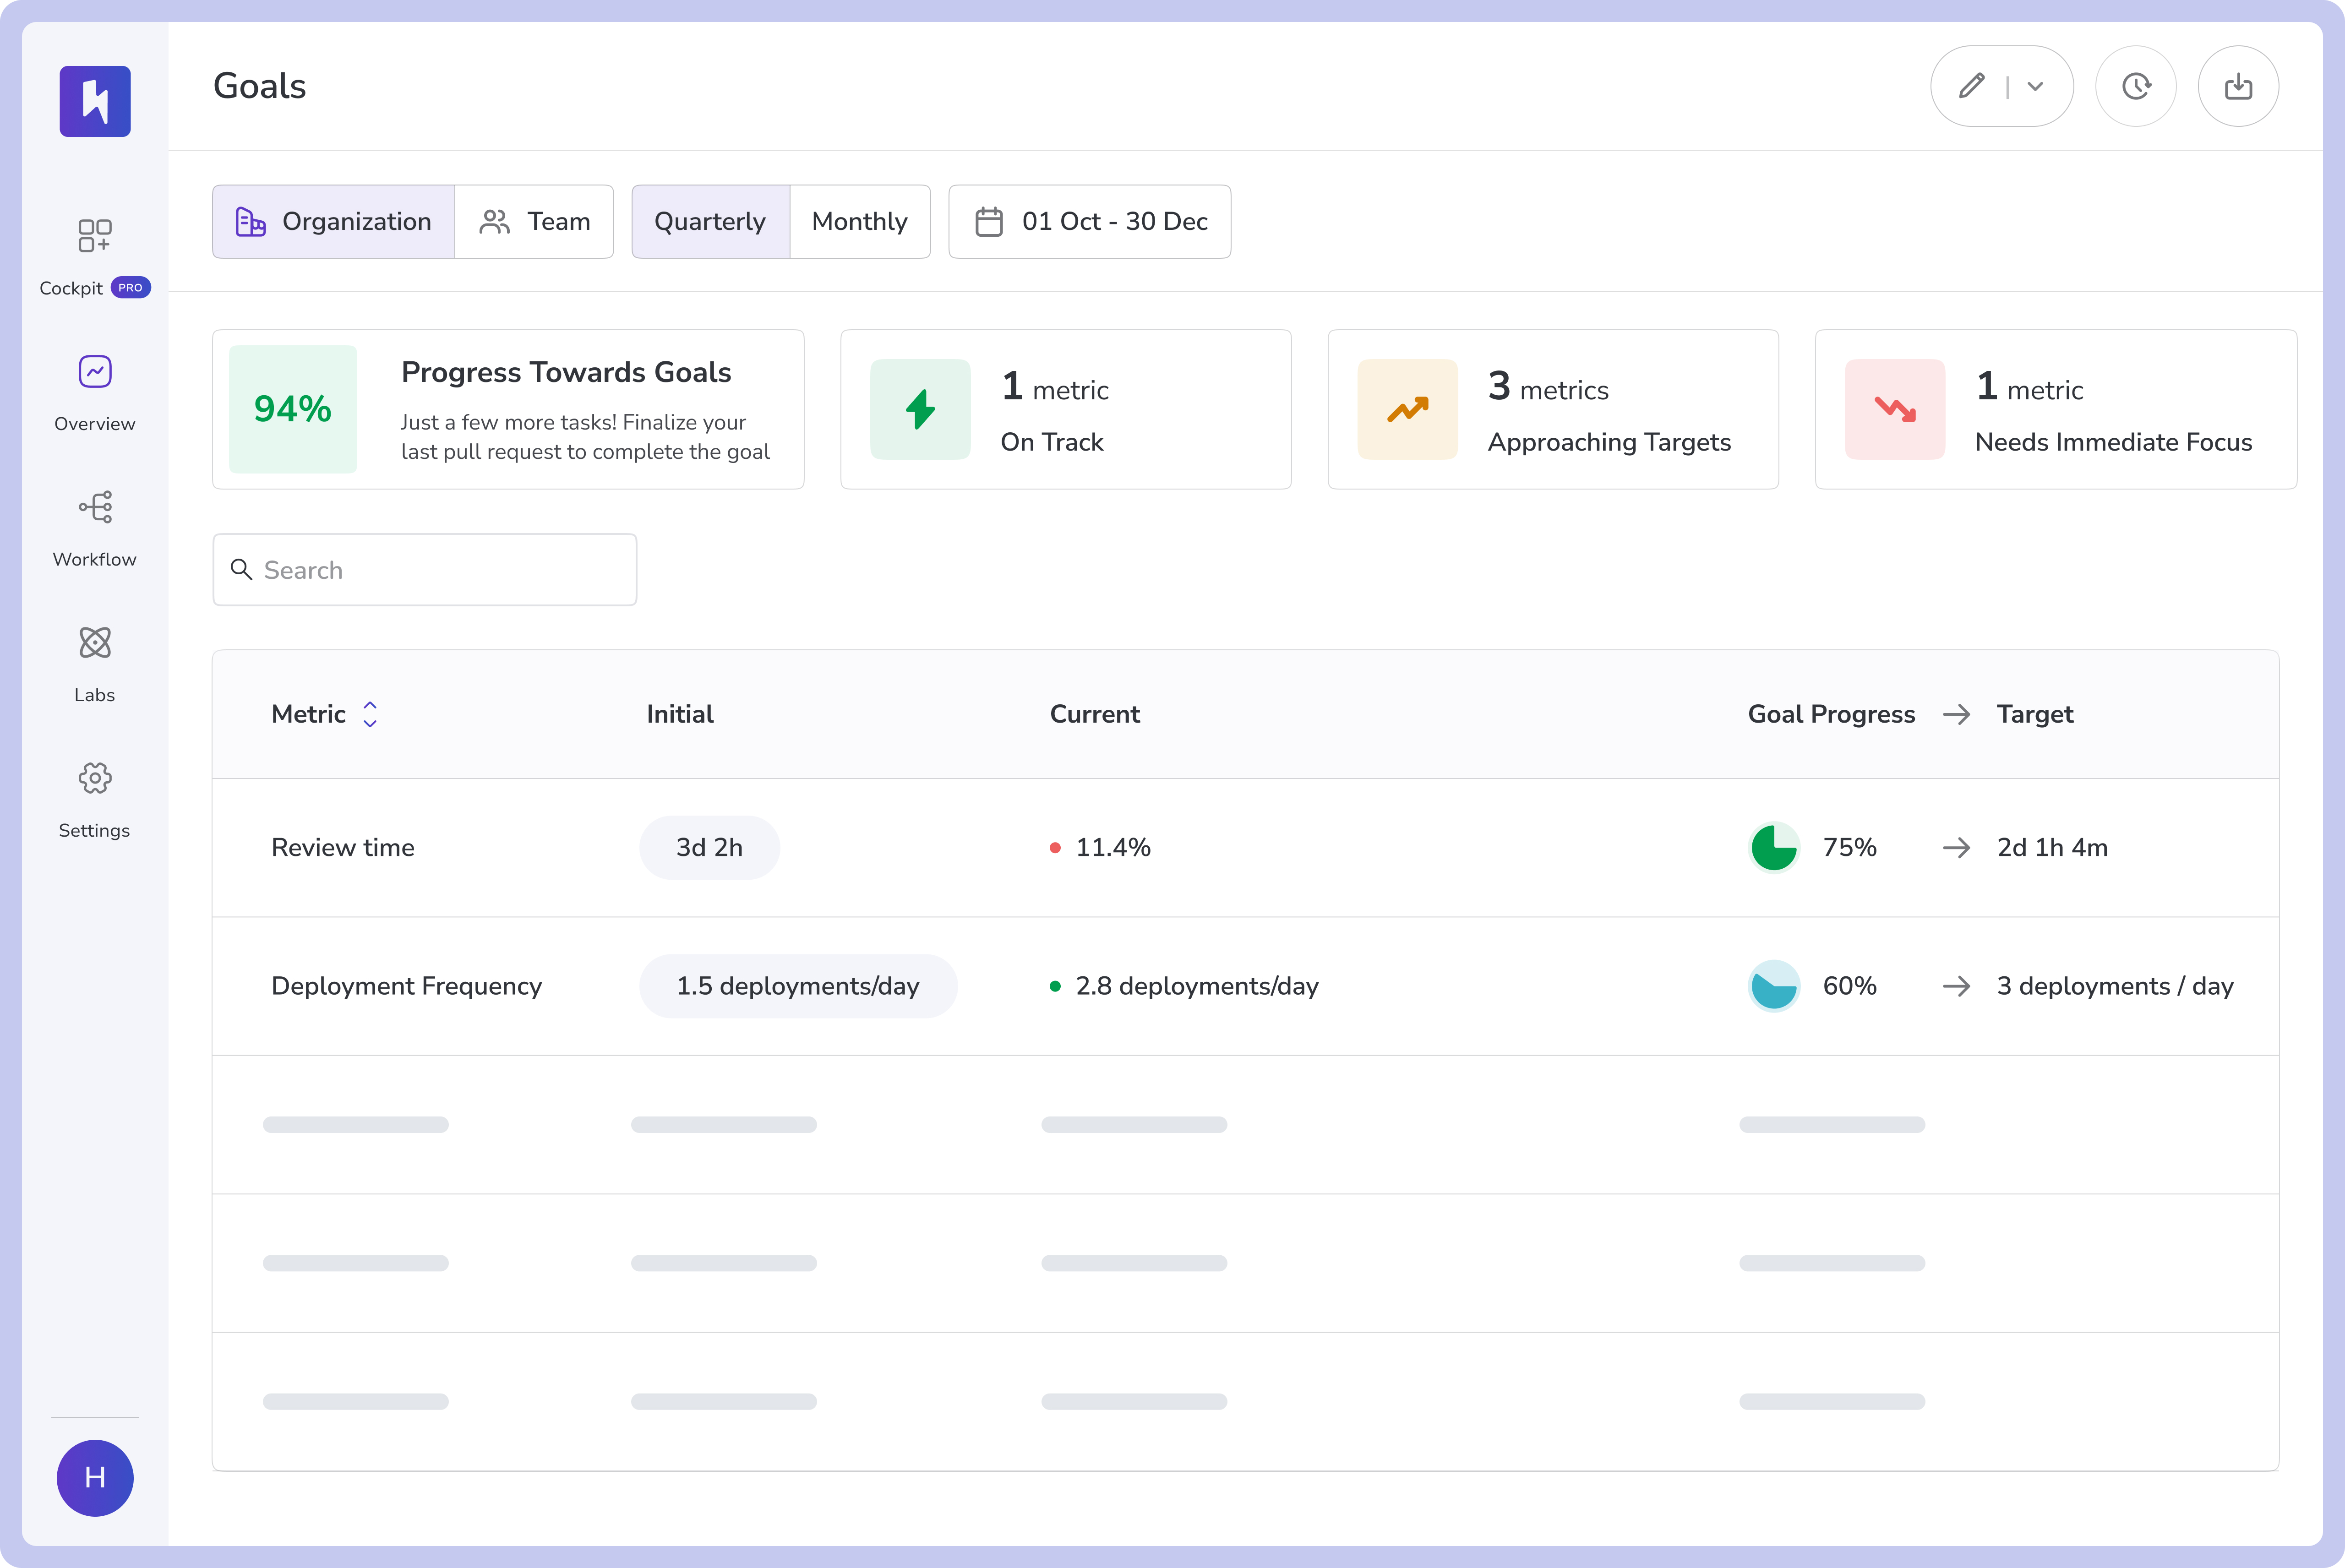Viewport: 2345px width, 1568px height.
Task: Sort table by Metric column arrows
Action: coord(370,714)
